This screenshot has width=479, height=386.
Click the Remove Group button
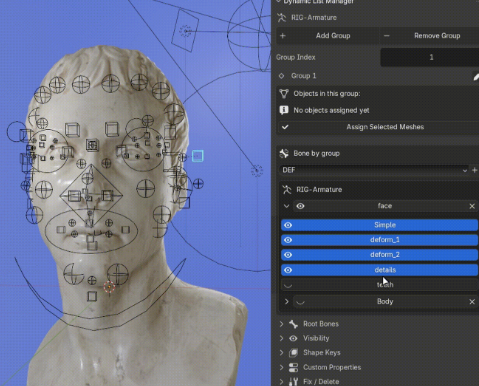(429, 36)
